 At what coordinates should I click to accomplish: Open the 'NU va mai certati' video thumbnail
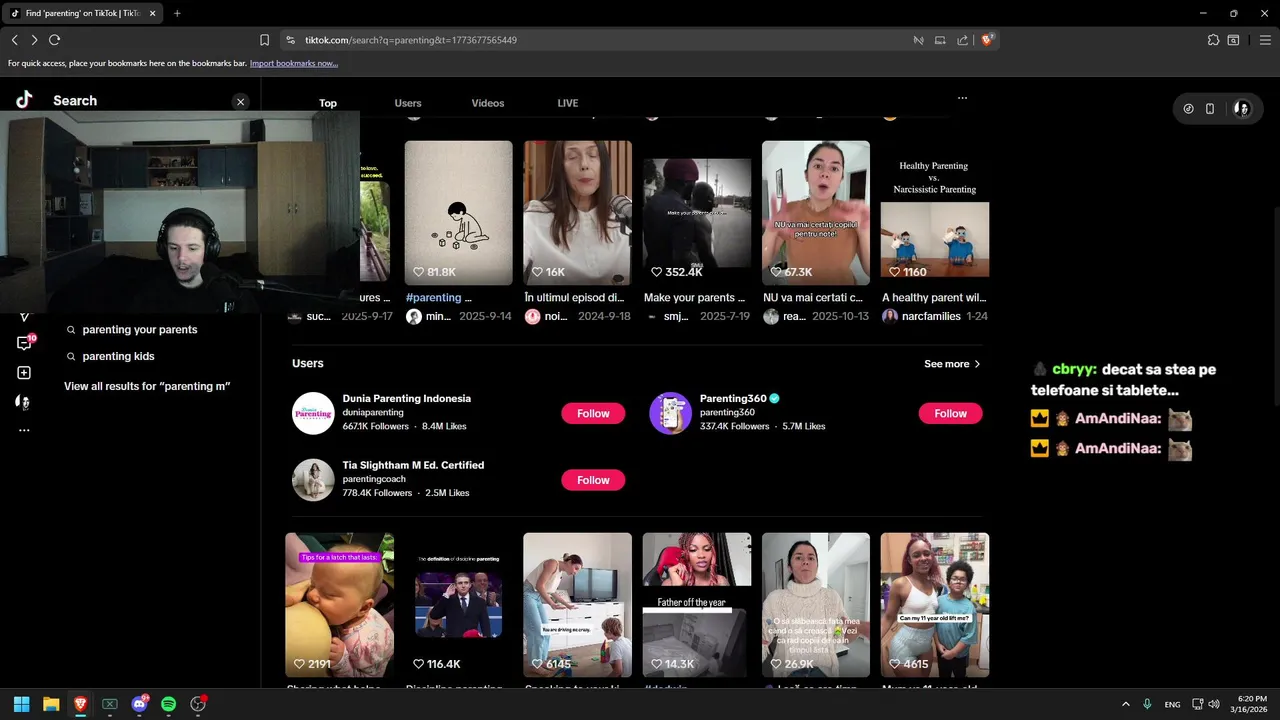(x=815, y=212)
